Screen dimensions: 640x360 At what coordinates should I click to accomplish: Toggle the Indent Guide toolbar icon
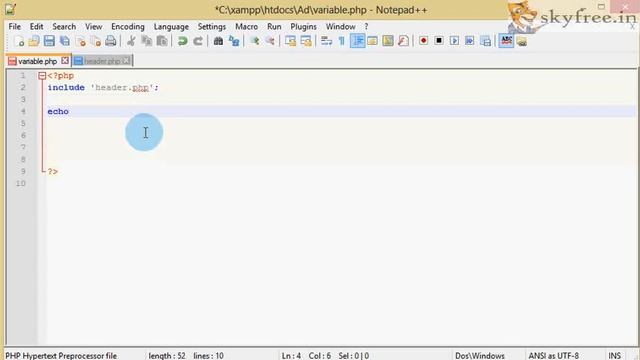coord(358,41)
